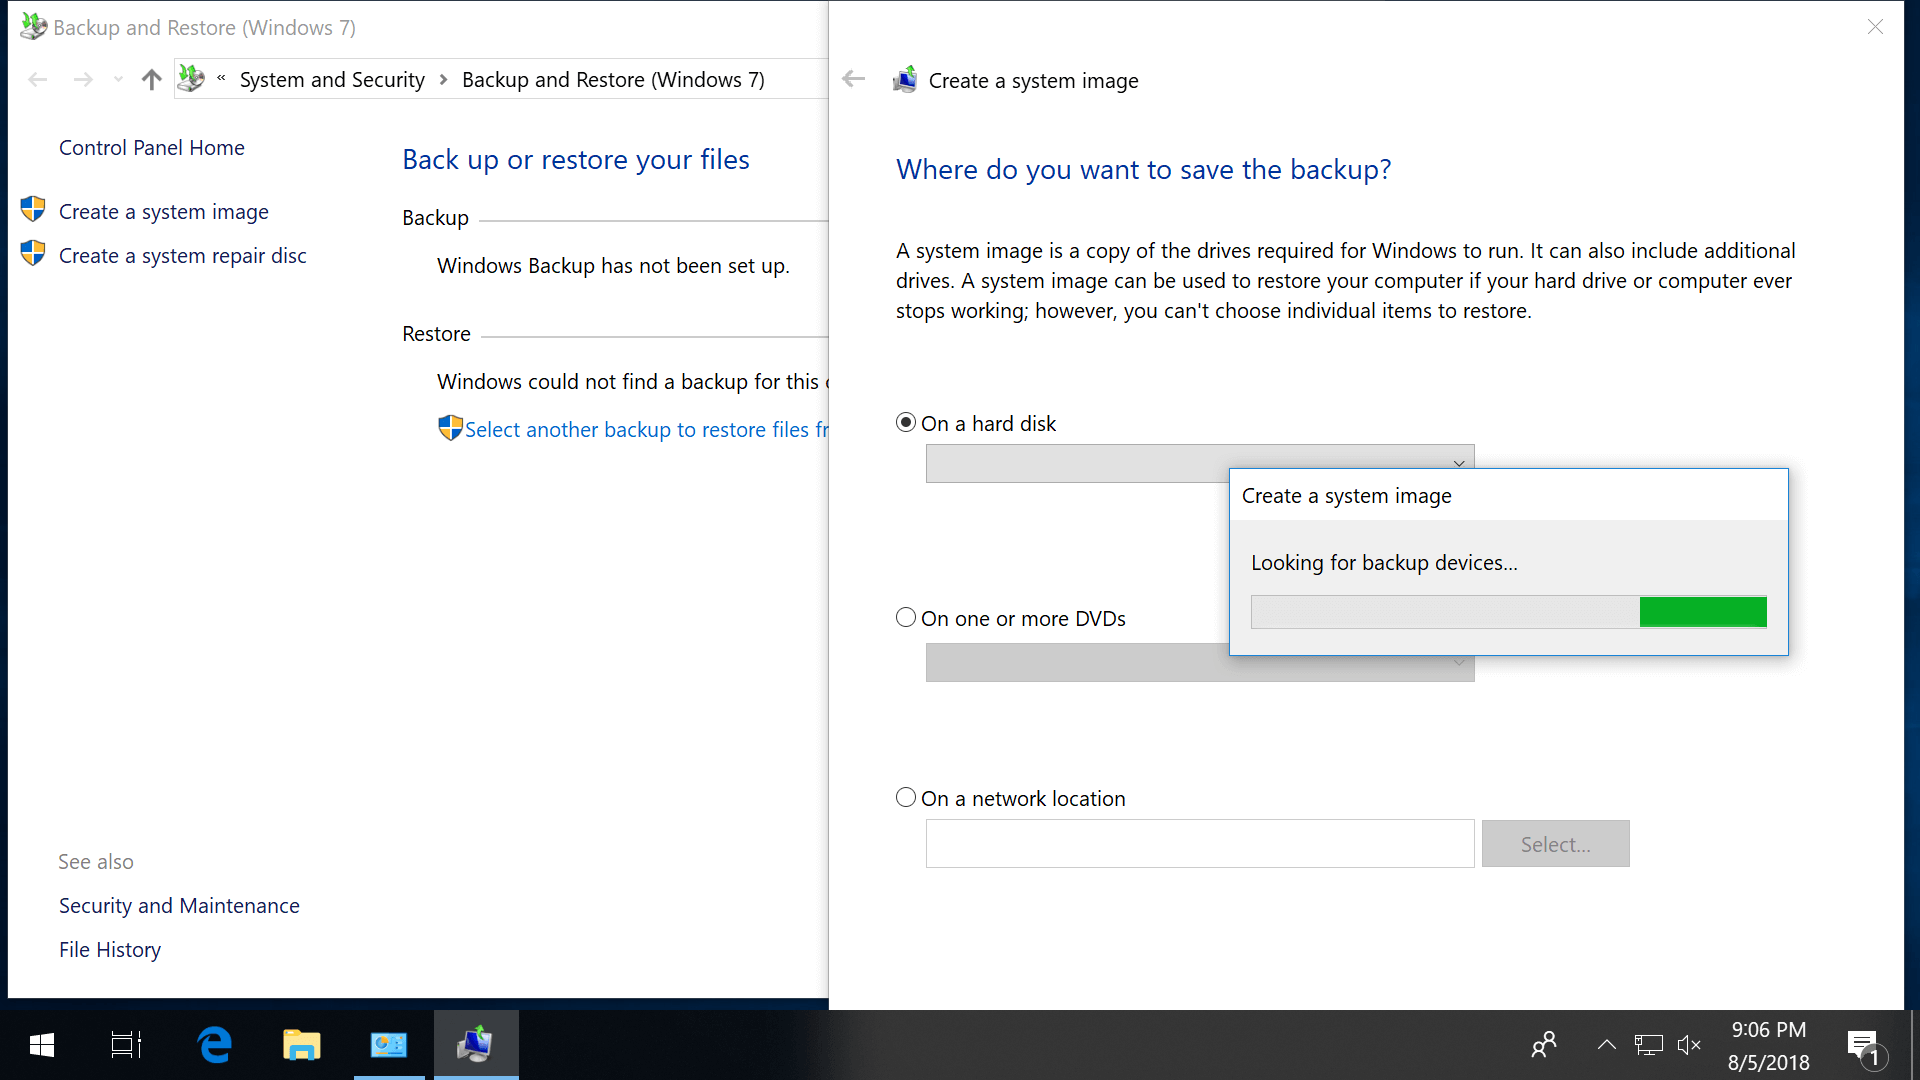
Task: Switch to Control Panel taskbar app
Action: click(x=389, y=1045)
